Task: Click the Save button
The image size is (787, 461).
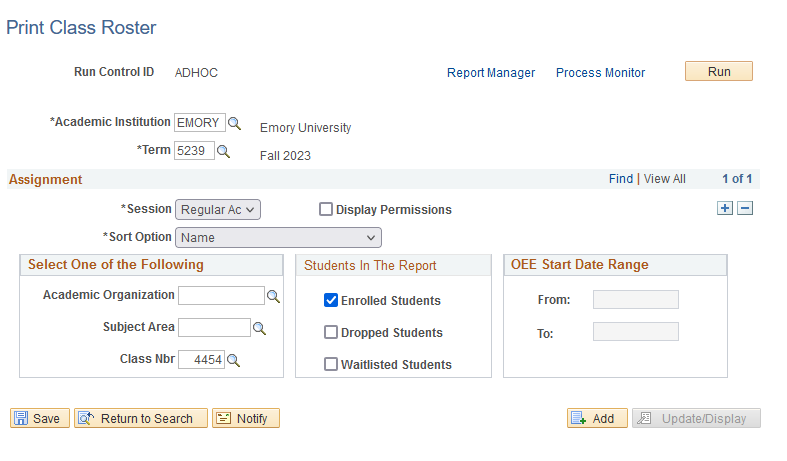Action: 40,418
